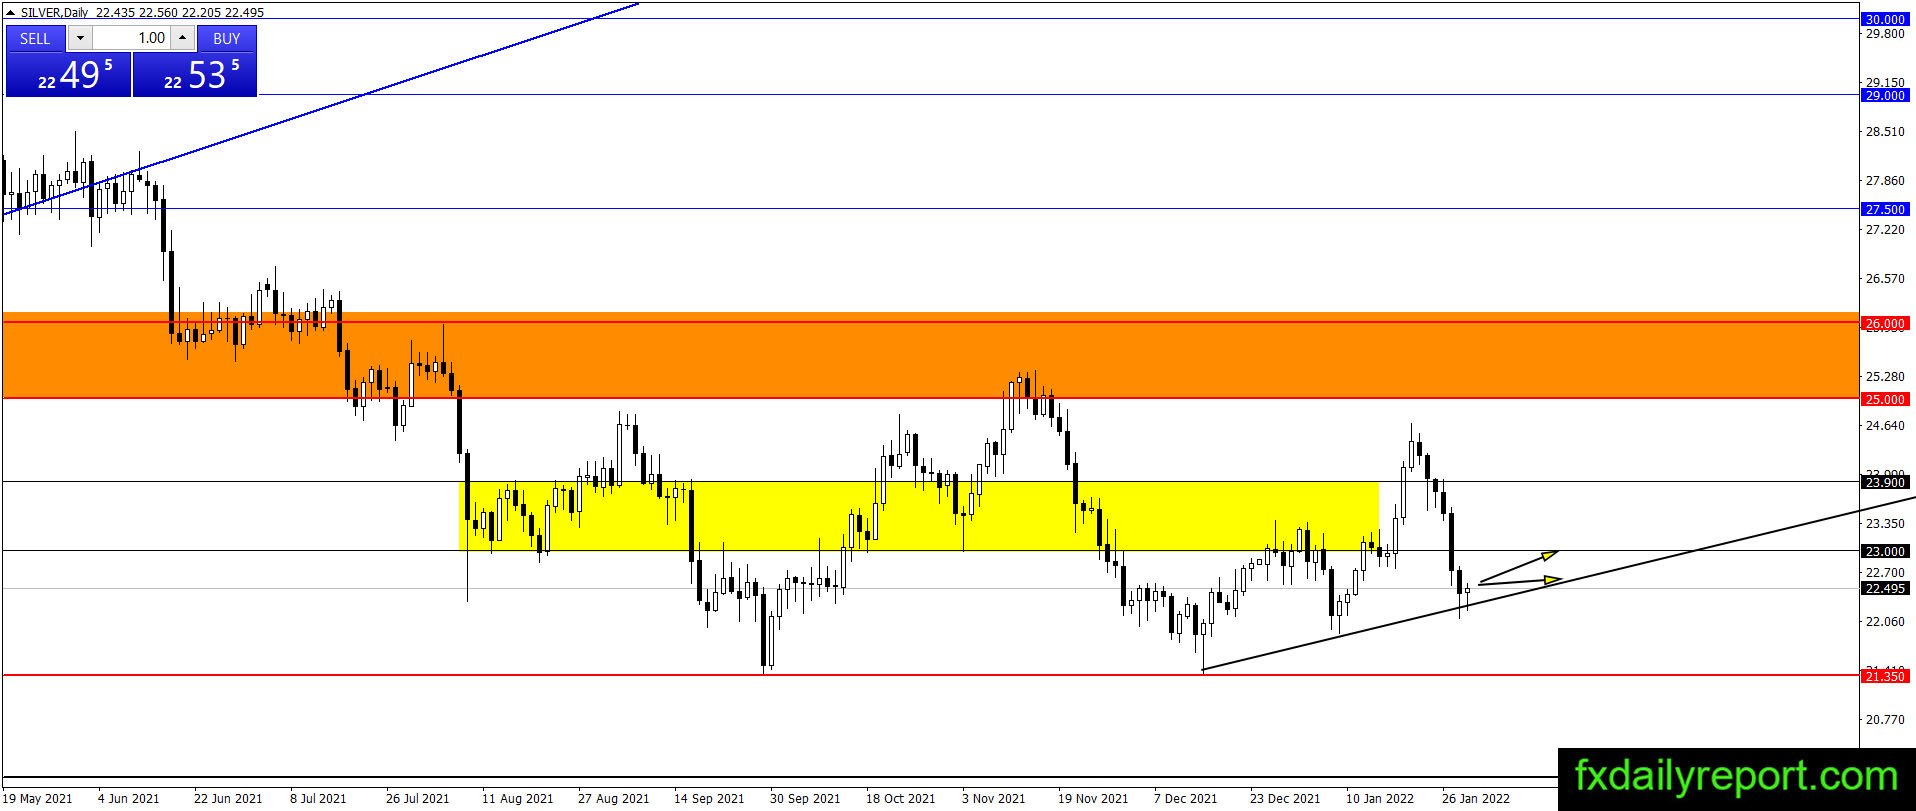Increase the lot volume with the up arrow
The height and width of the screenshot is (811, 1916).
[x=182, y=38]
